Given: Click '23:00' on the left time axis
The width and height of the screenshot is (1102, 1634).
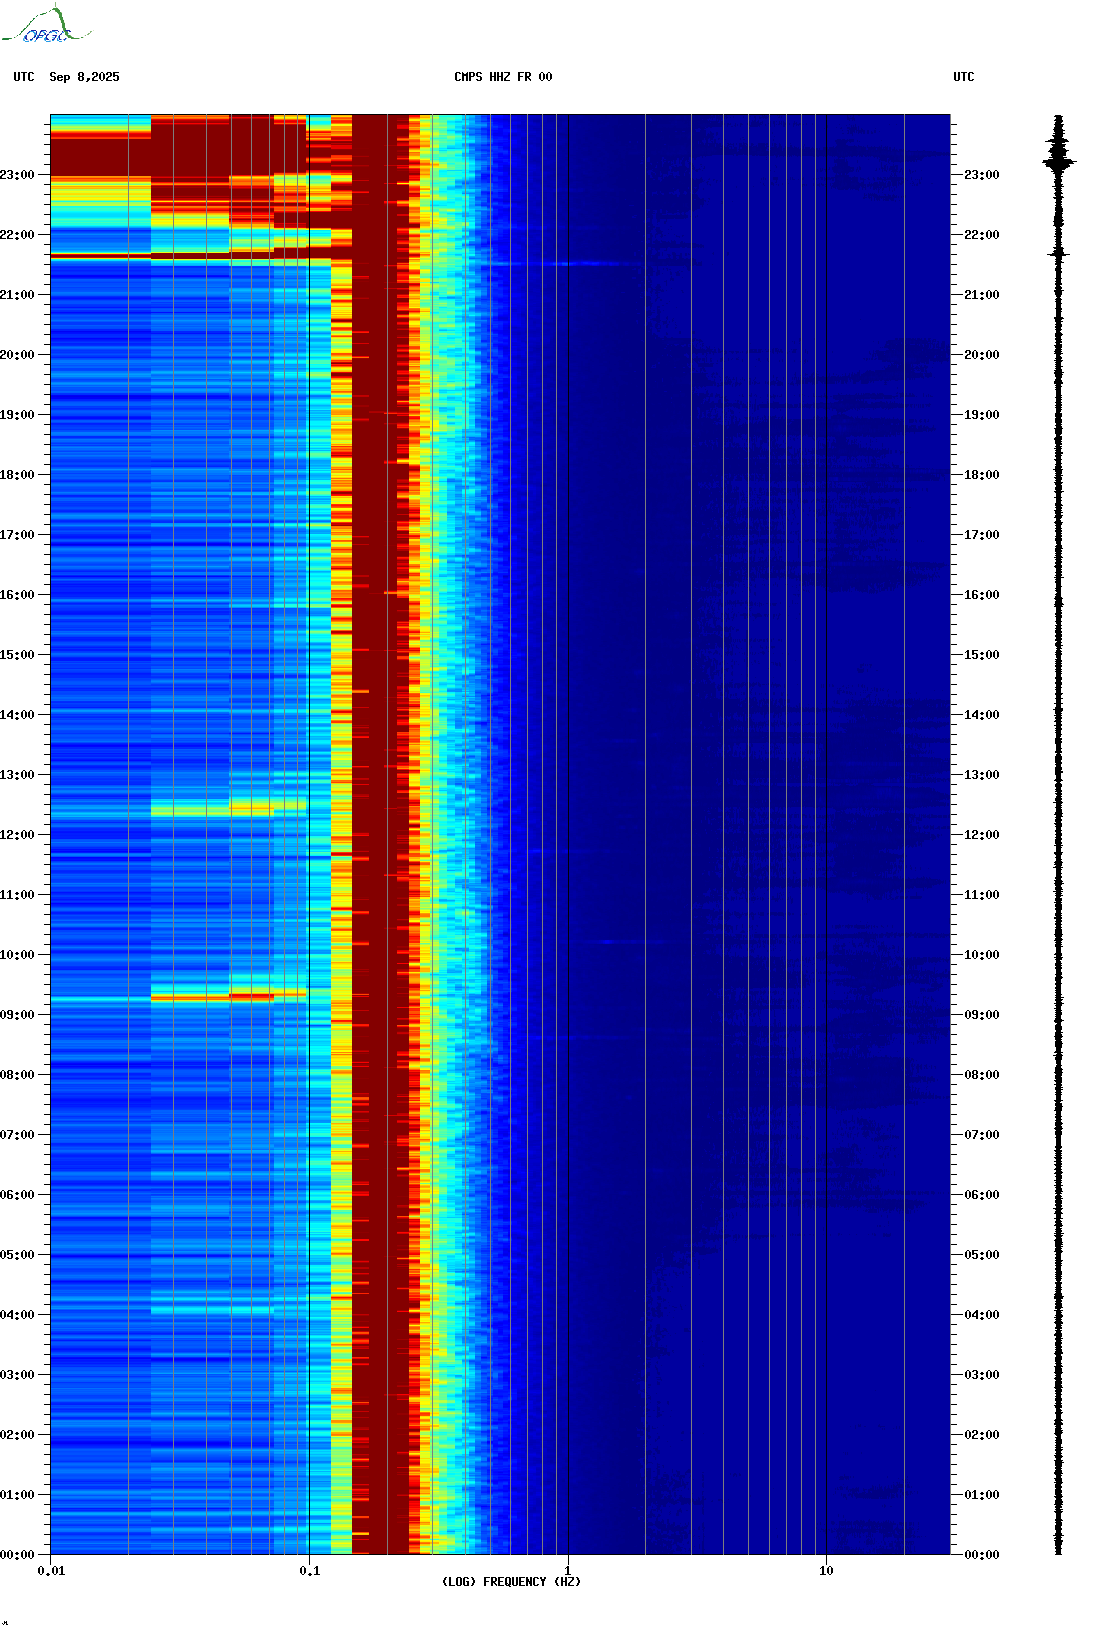Looking at the screenshot, I should pos(17,175).
